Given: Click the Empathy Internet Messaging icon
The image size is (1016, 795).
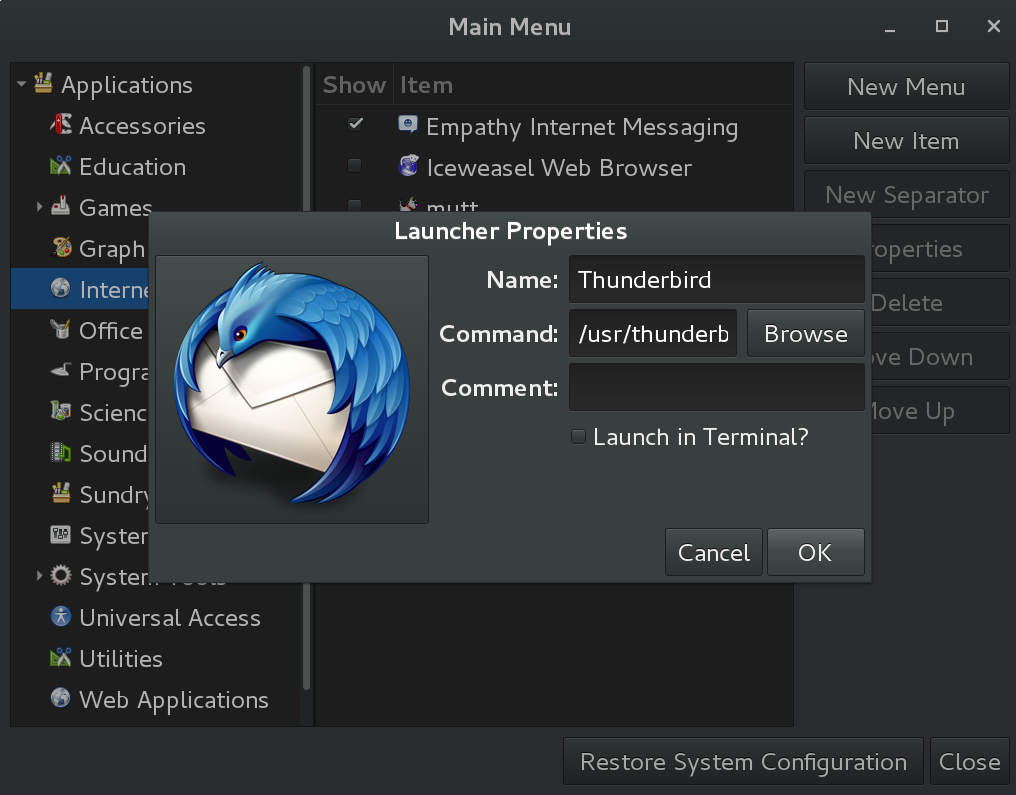Looking at the screenshot, I should point(408,124).
